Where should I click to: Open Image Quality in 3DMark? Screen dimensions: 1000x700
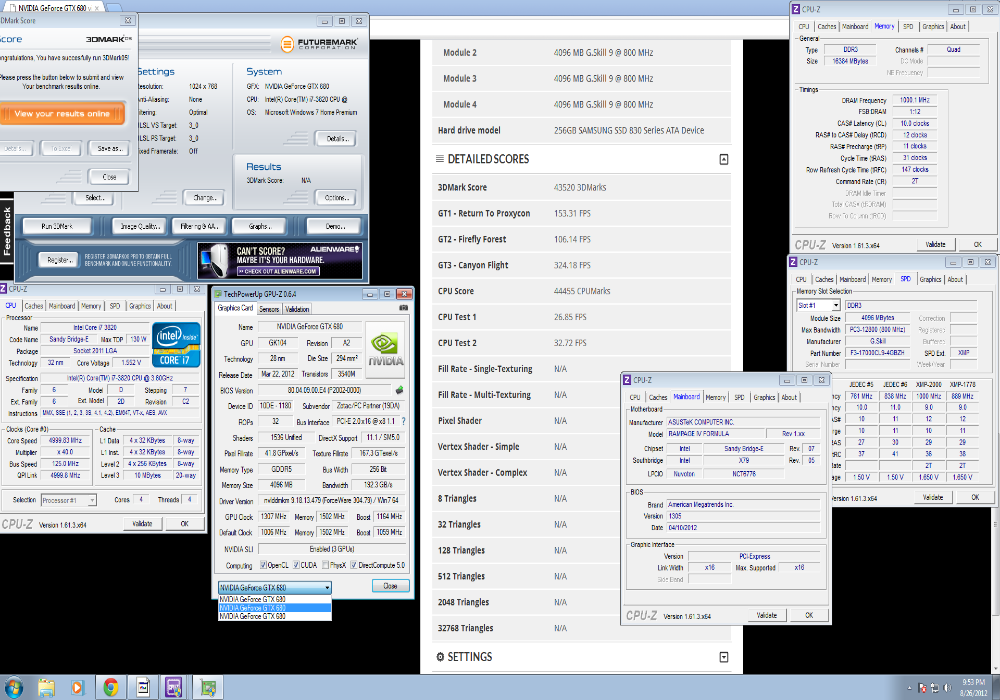[x=140, y=226]
